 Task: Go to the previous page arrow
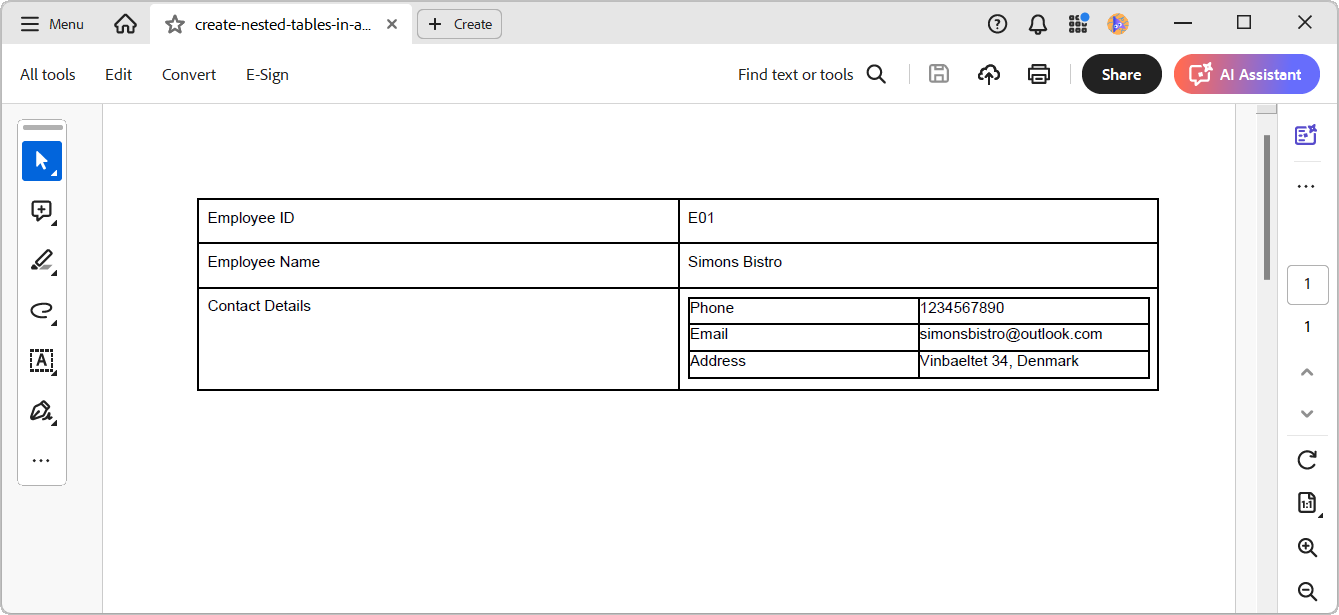tap(1307, 372)
